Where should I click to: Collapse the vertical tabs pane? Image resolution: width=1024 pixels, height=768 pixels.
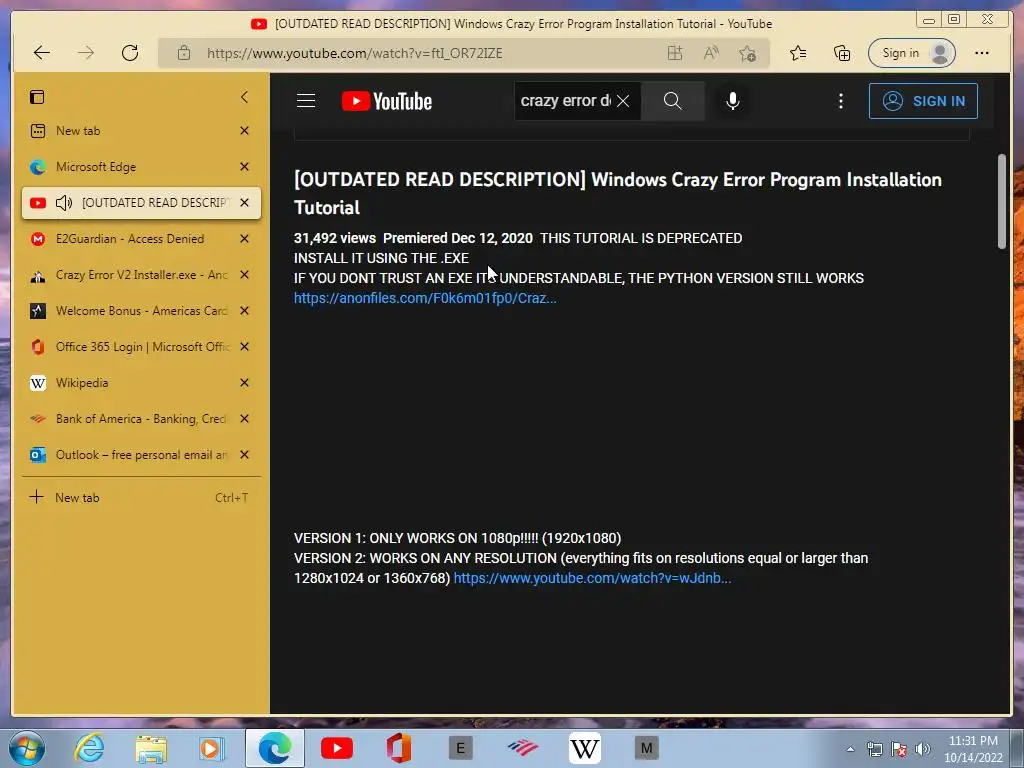[x=244, y=97]
